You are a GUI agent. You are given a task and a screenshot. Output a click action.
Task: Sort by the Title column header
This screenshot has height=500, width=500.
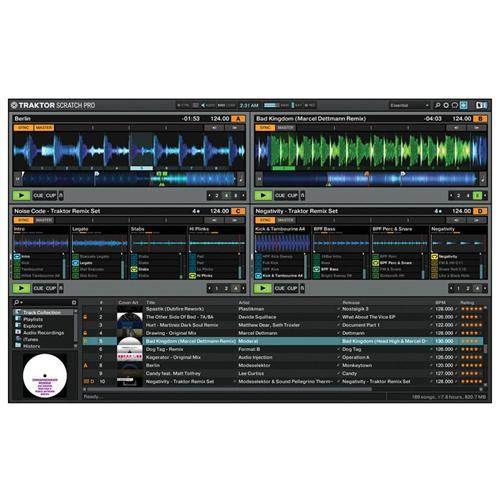150,303
